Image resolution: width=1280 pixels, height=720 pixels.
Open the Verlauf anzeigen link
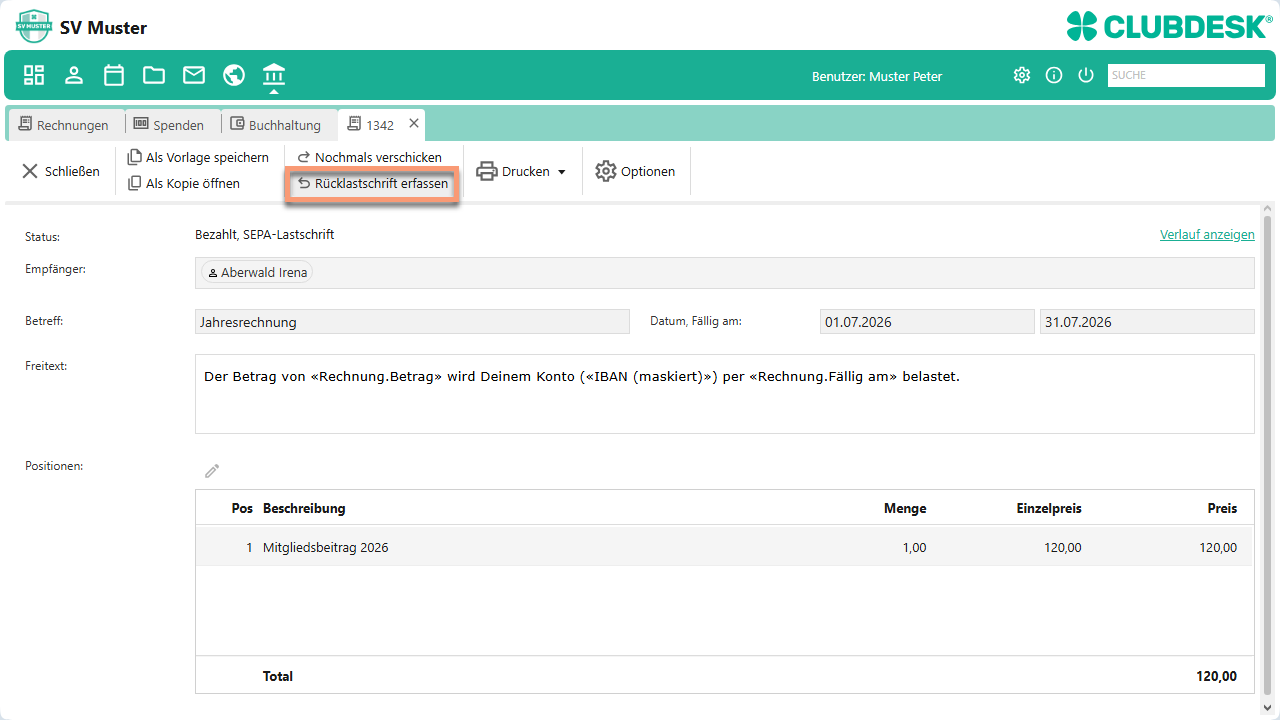point(1207,234)
